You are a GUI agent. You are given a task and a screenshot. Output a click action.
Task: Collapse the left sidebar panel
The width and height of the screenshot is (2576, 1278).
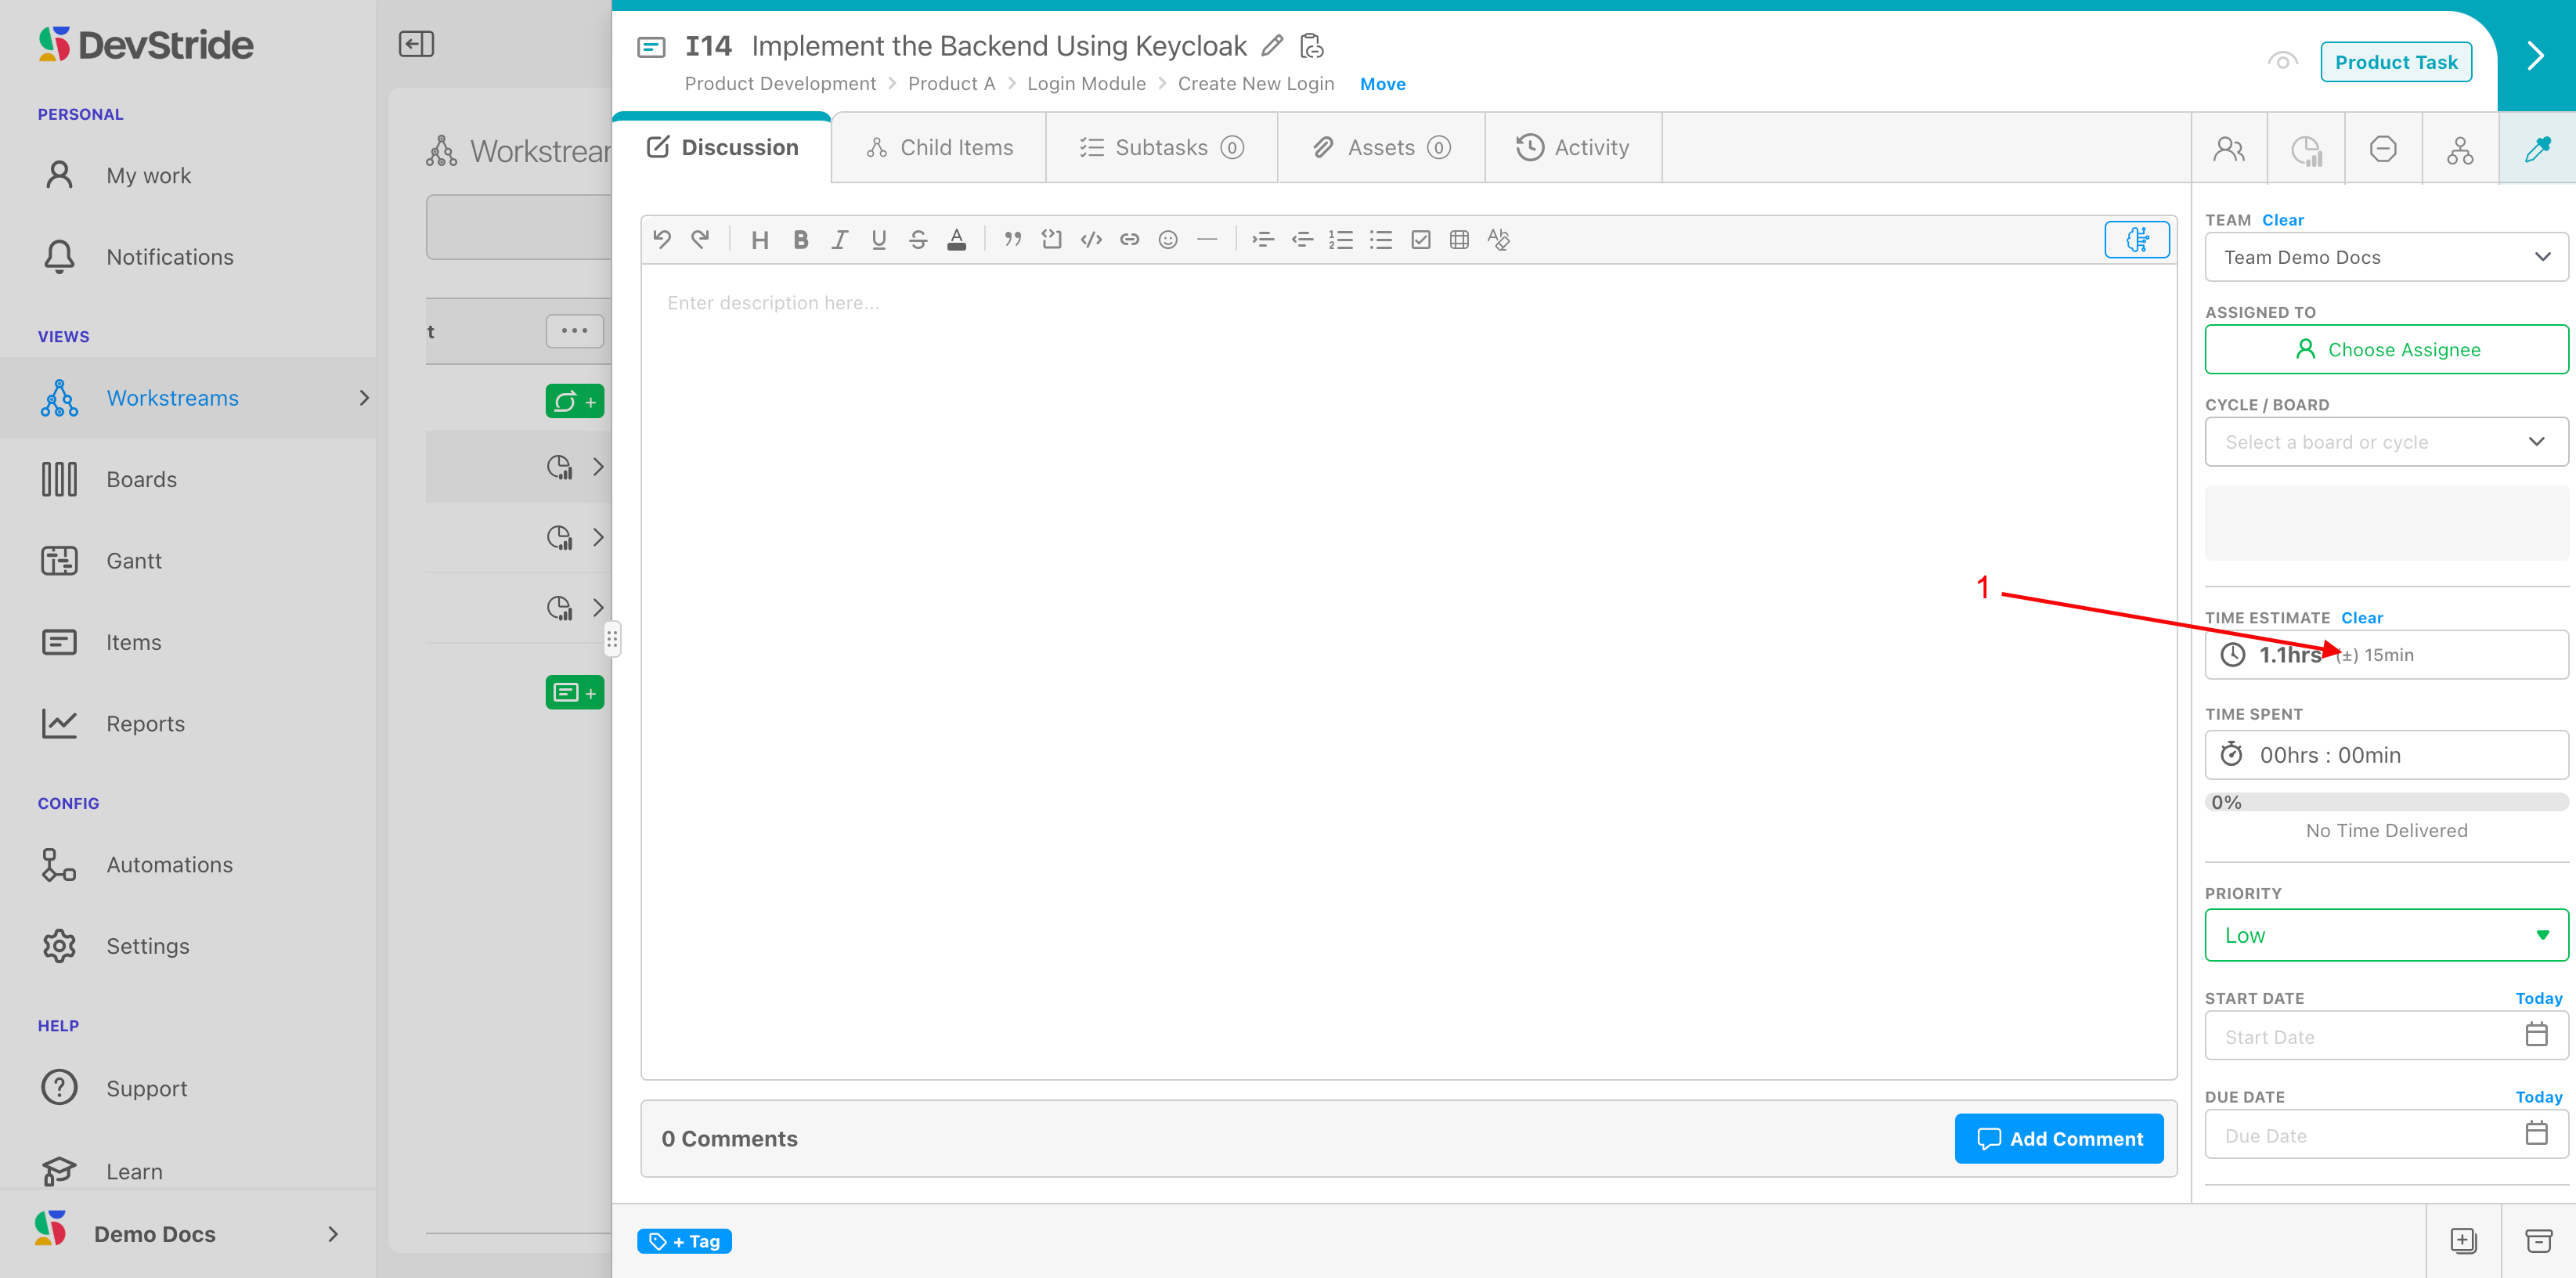click(x=416, y=44)
